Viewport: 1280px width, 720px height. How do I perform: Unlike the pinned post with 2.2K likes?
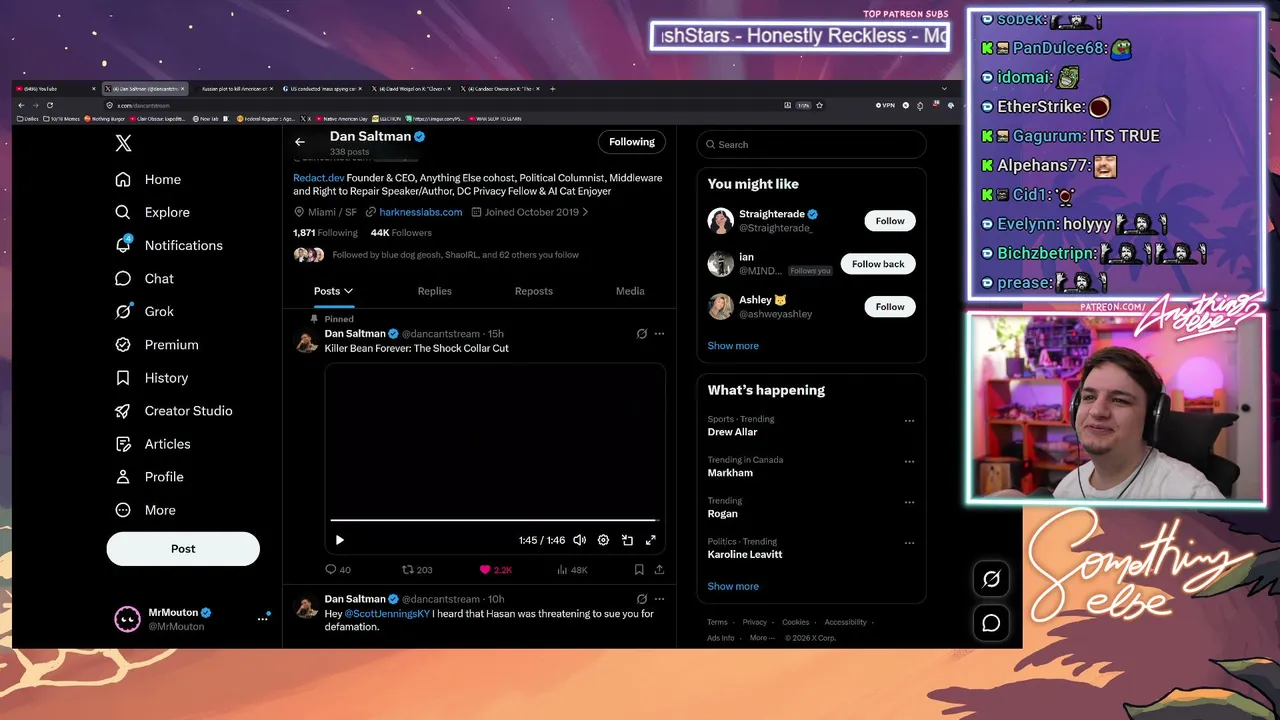click(496, 570)
